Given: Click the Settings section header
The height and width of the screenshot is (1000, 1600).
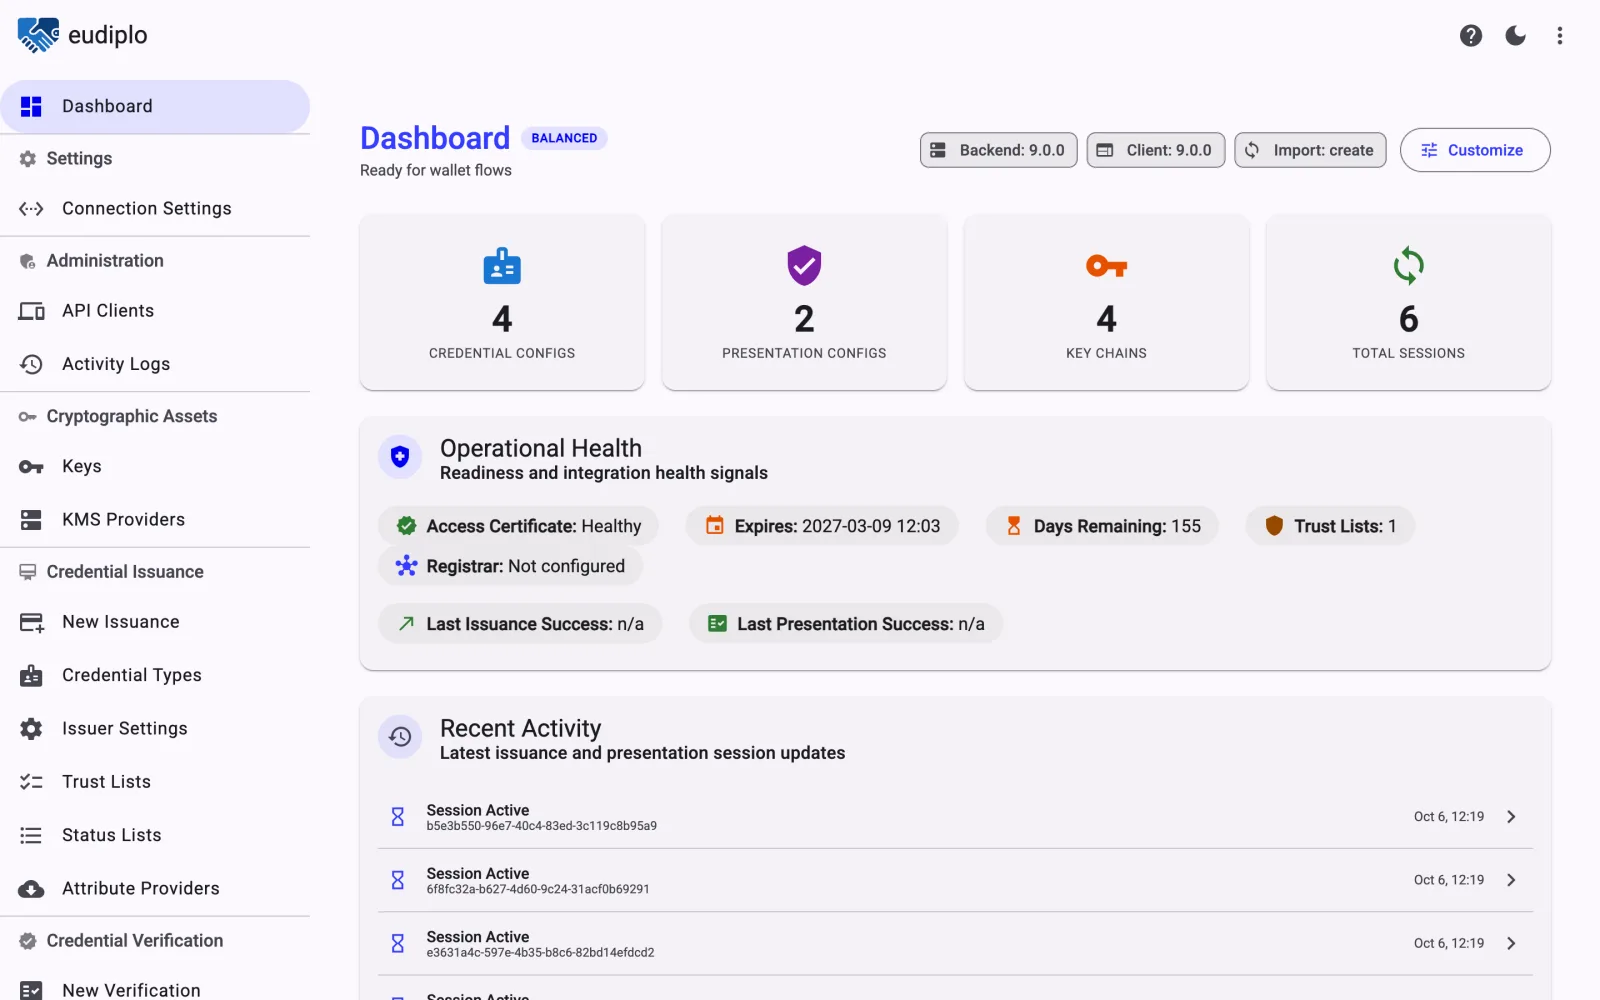Looking at the screenshot, I should click(x=79, y=158).
